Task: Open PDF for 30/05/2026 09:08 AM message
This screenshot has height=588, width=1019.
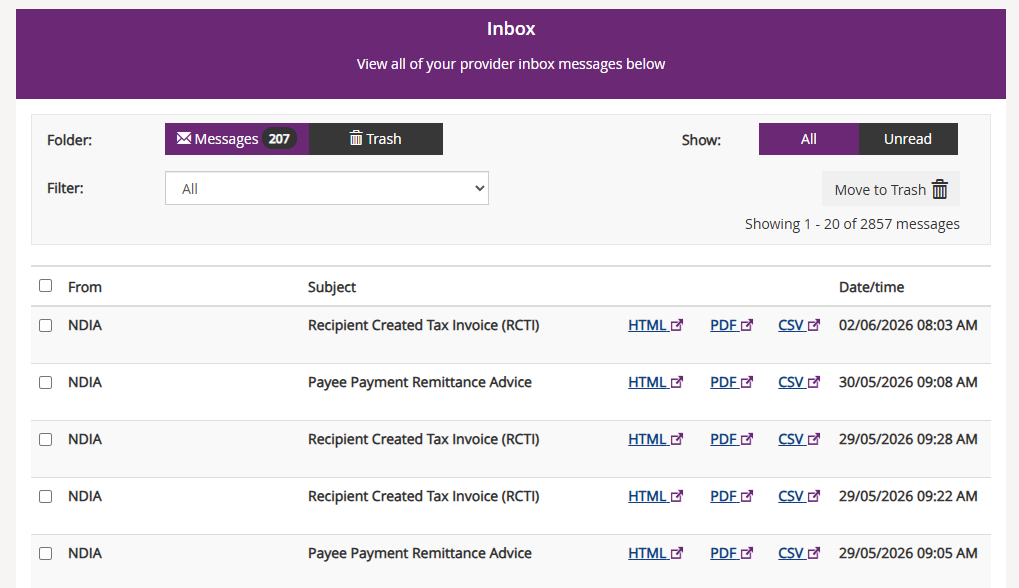Action: 731,382
